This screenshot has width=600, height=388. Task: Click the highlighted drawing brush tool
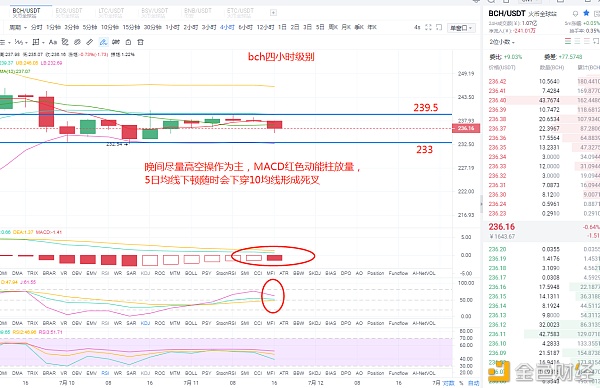point(103,42)
